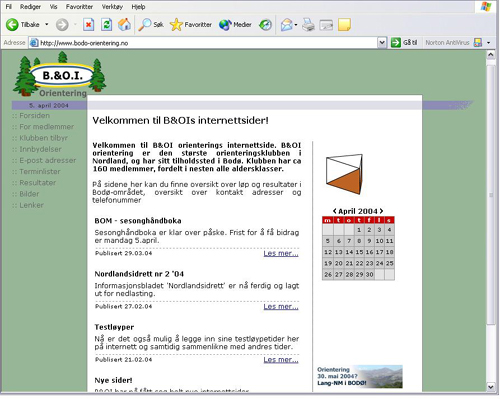Open the Tilbake history dropdown arrow
Image resolution: width=500 pixels, height=399 pixels.
tap(47, 25)
